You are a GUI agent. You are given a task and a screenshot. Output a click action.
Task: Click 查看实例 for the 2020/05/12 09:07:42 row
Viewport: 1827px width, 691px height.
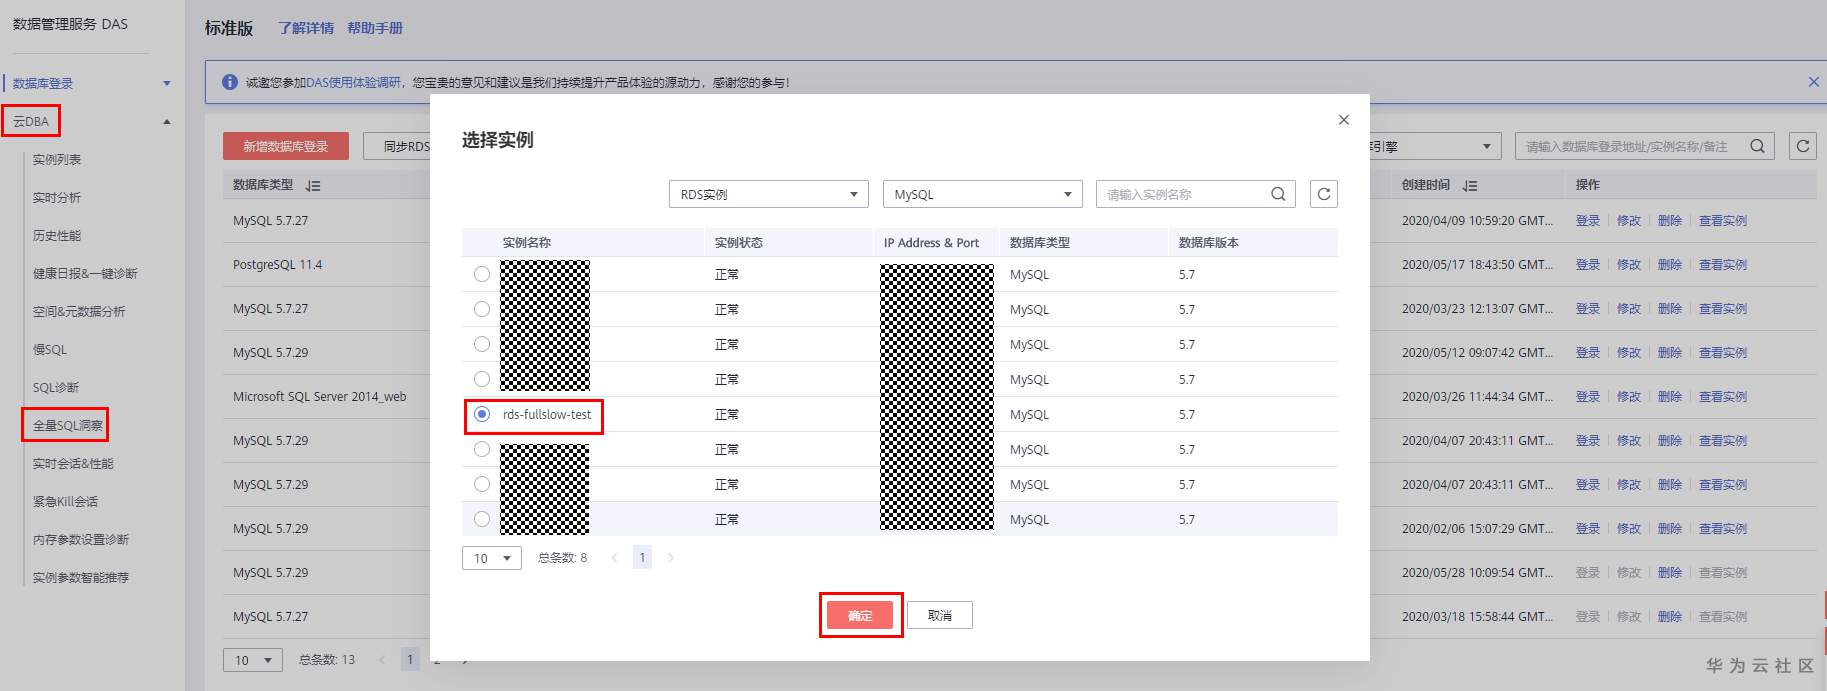1723,353
